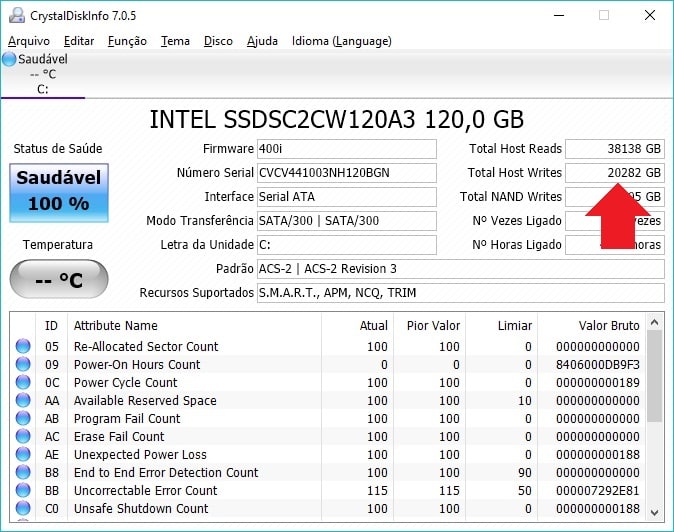This screenshot has height=532, width=674.
Task: Click the Atual column header
Action: pyautogui.click(x=357, y=325)
